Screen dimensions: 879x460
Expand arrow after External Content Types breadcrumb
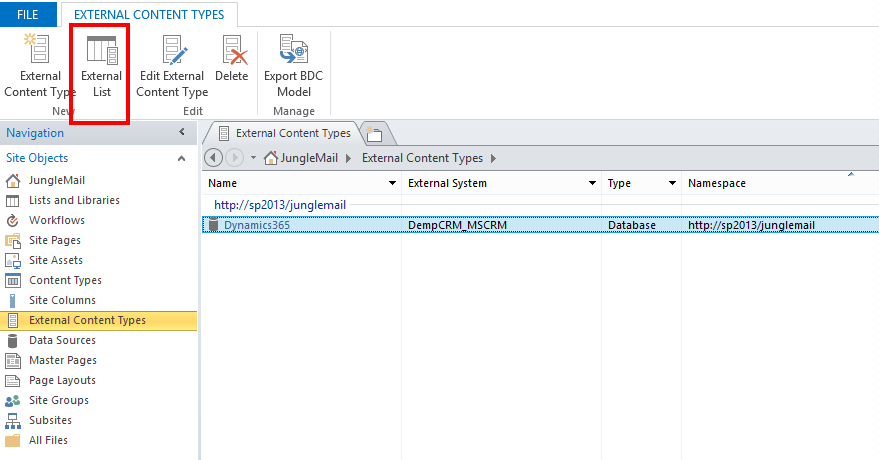pyautogui.click(x=493, y=159)
